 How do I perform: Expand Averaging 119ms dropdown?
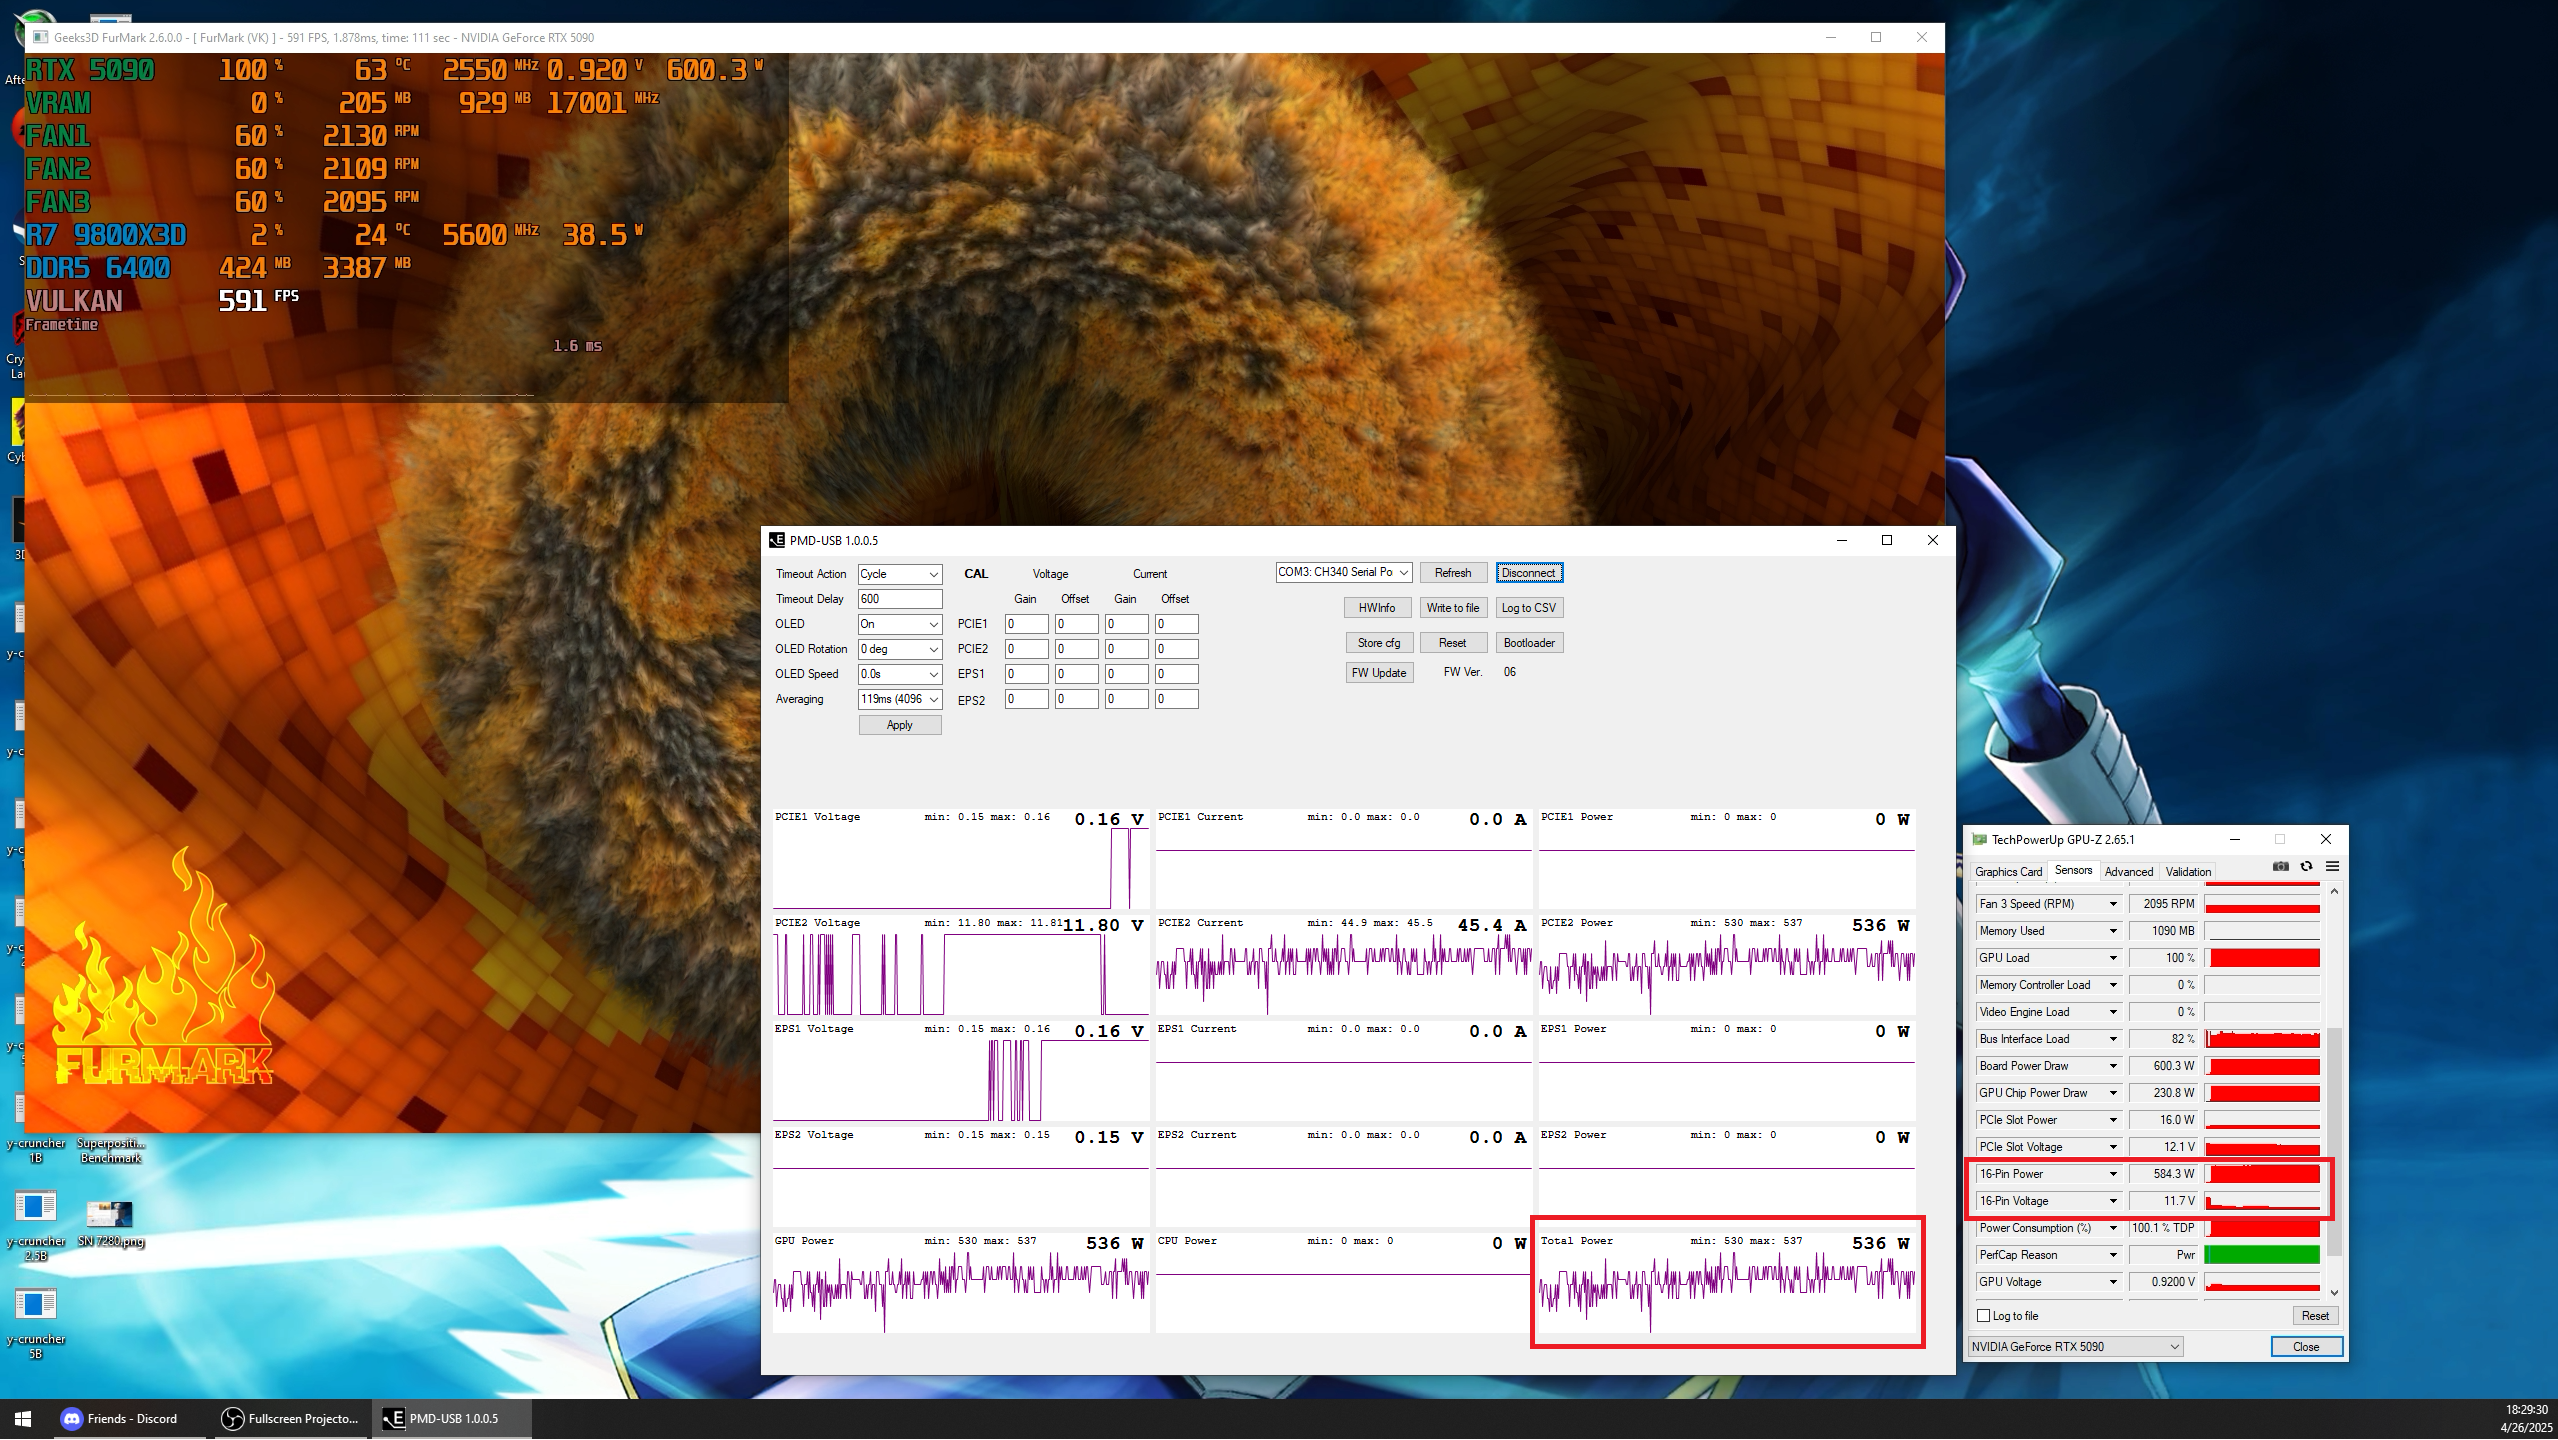[899, 699]
